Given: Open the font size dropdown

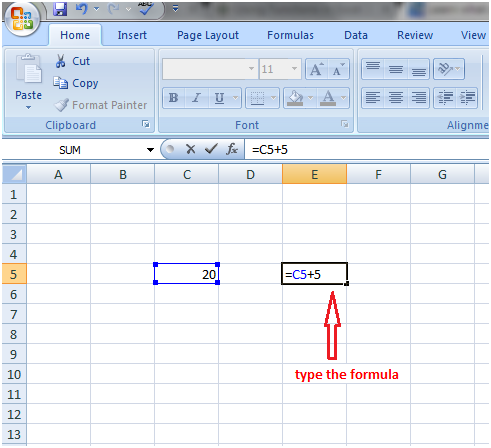Looking at the screenshot, I should point(294,69).
